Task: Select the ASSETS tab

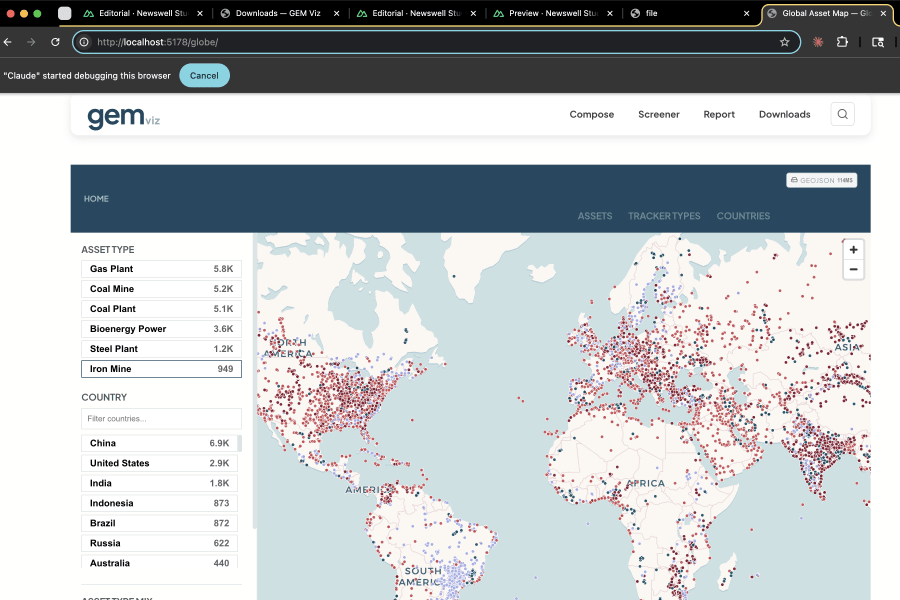Action: (595, 216)
